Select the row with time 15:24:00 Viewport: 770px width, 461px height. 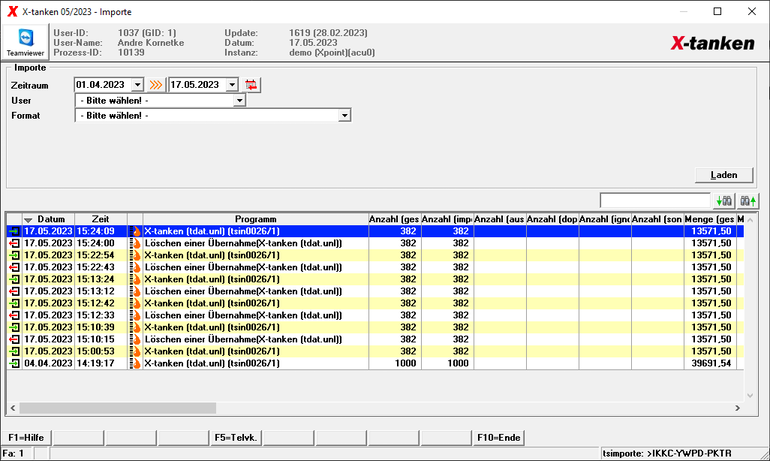pos(375,243)
